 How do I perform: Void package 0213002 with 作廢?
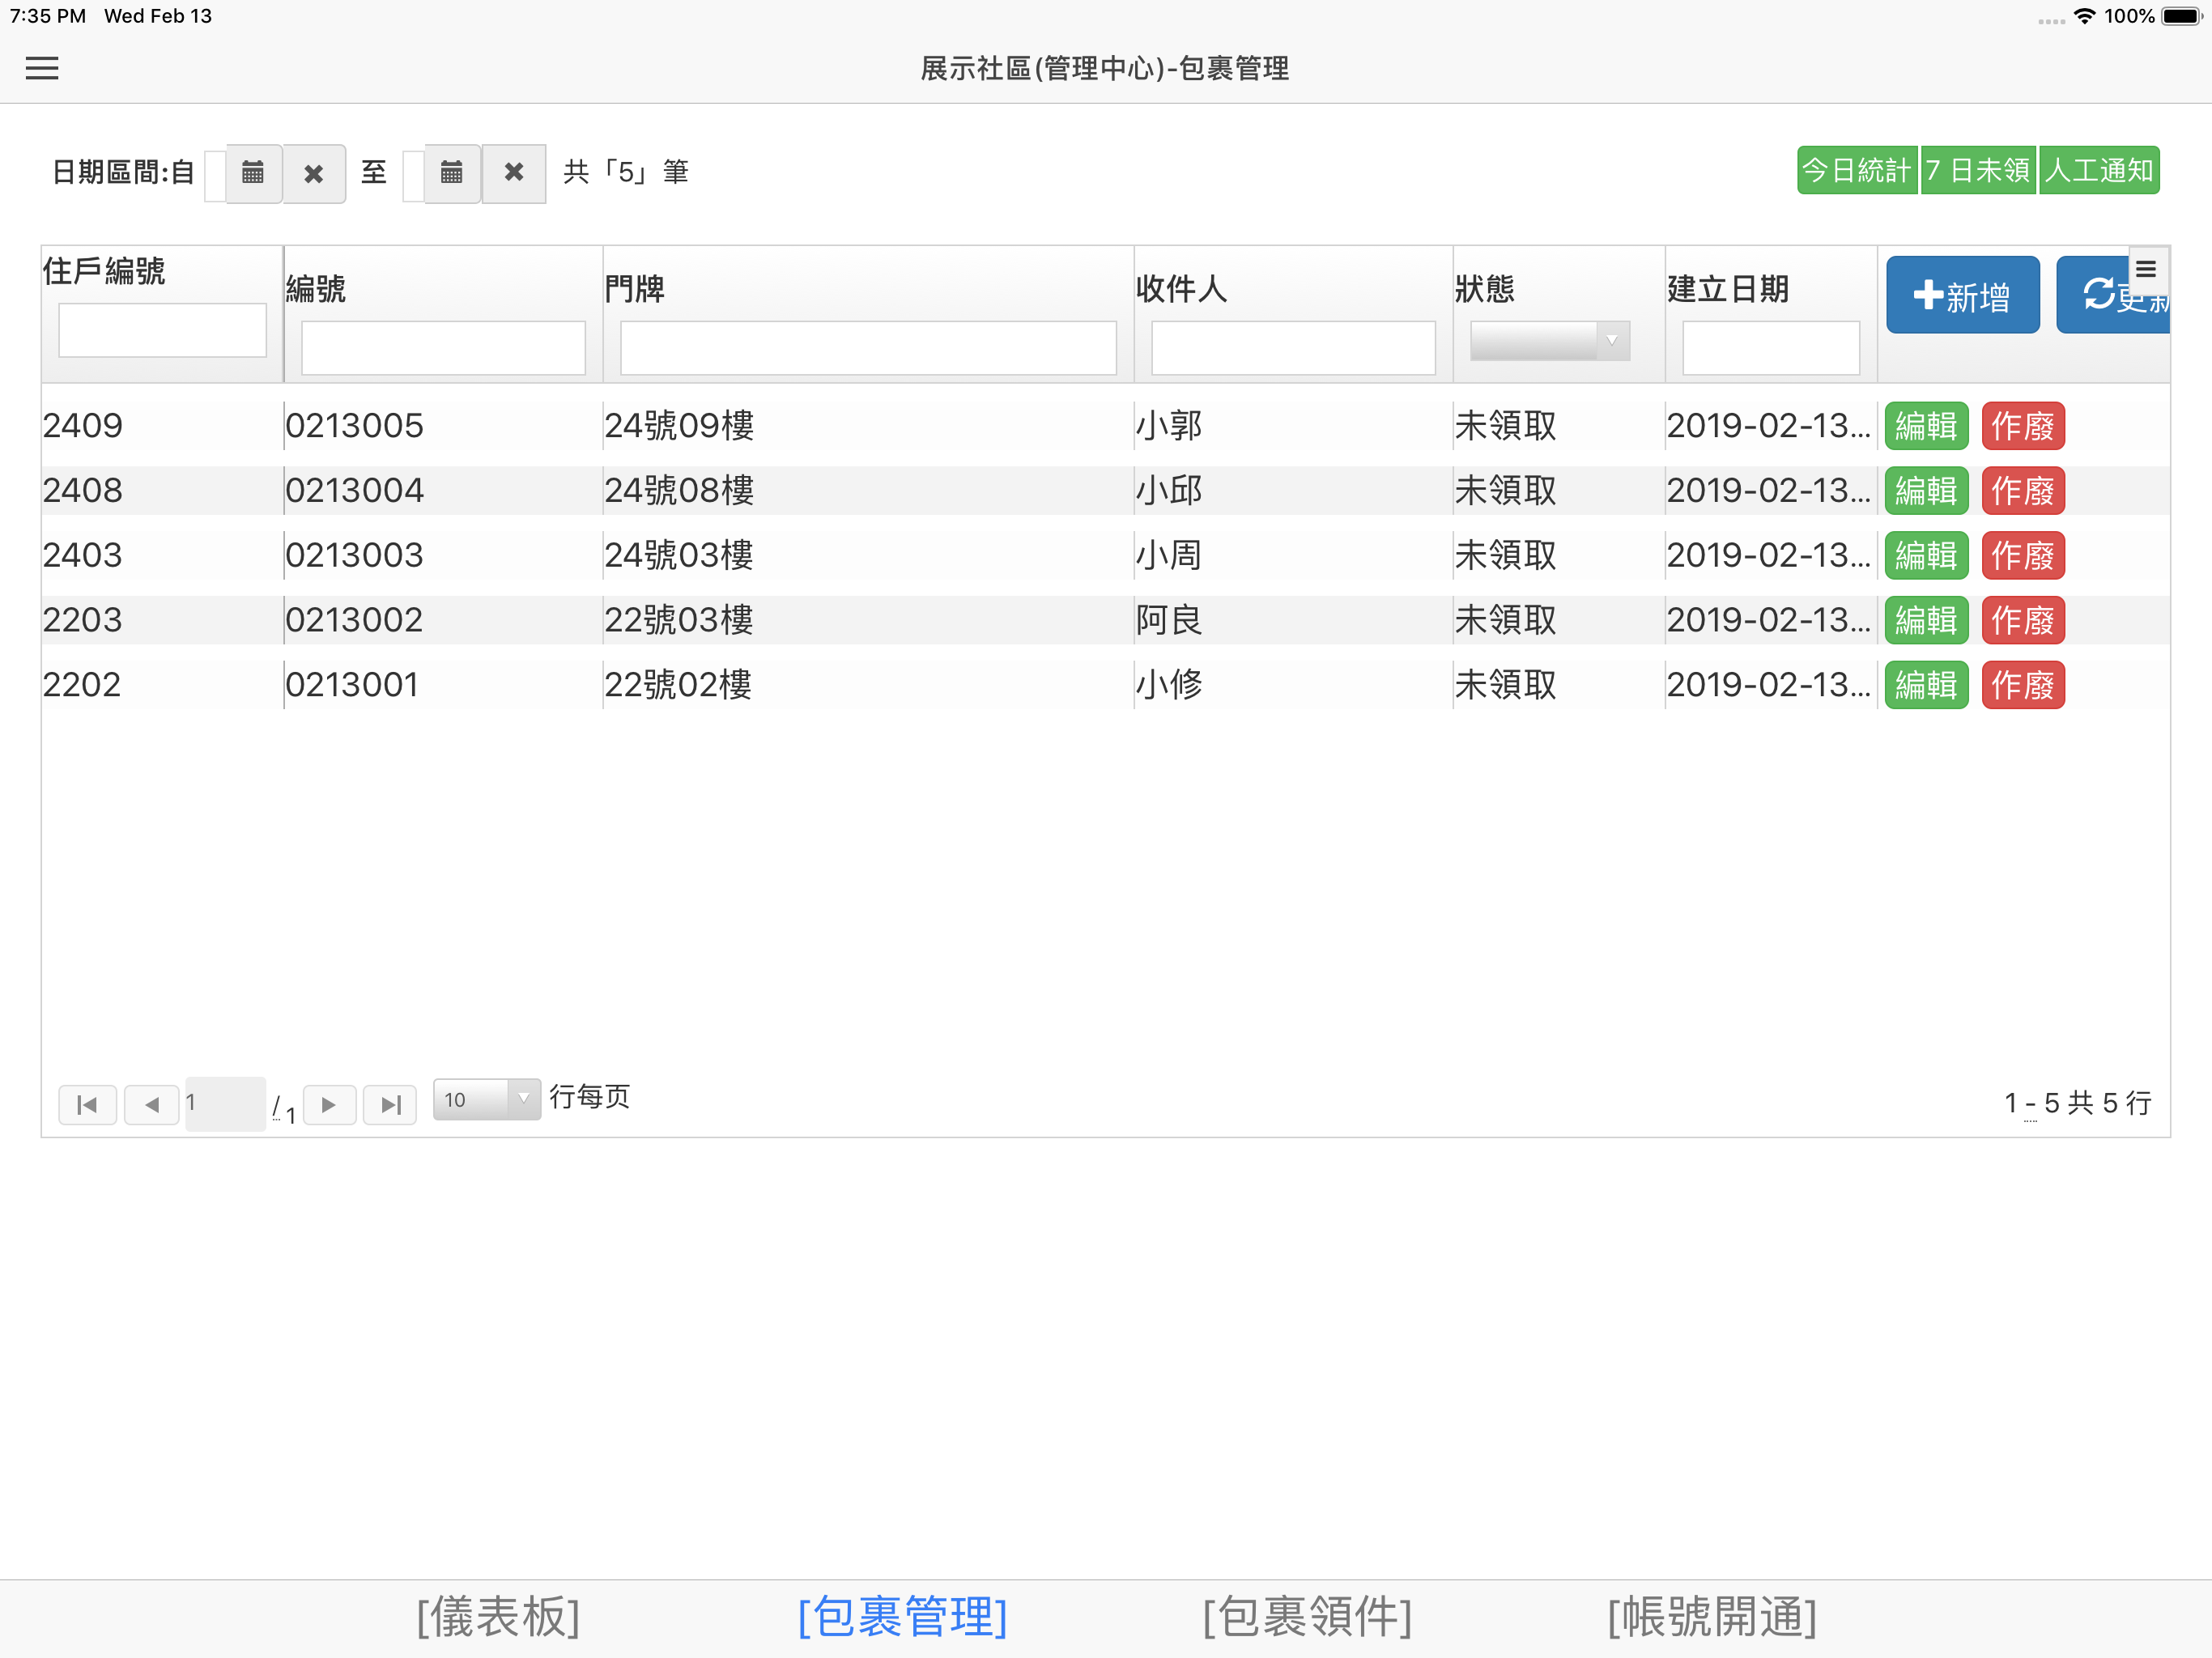pyautogui.click(x=2023, y=620)
